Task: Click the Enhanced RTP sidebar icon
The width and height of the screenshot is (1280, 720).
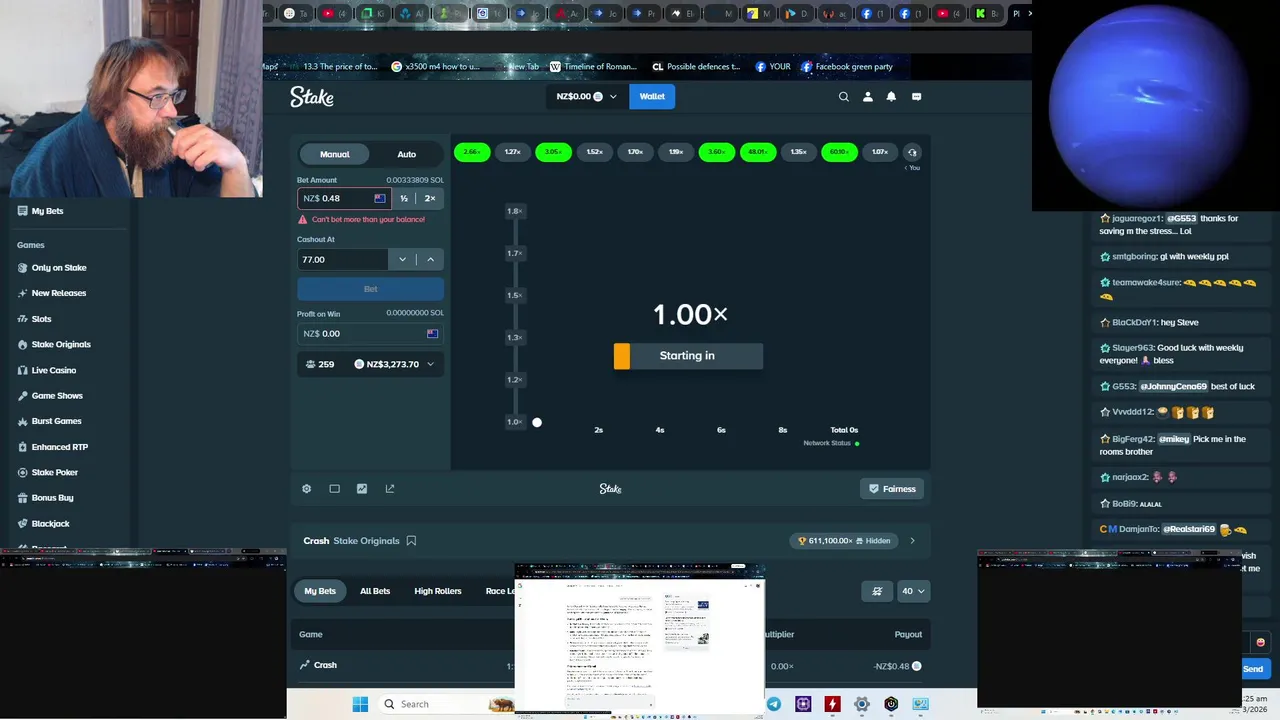Action: pyautogui.click(x=22, y=447)
